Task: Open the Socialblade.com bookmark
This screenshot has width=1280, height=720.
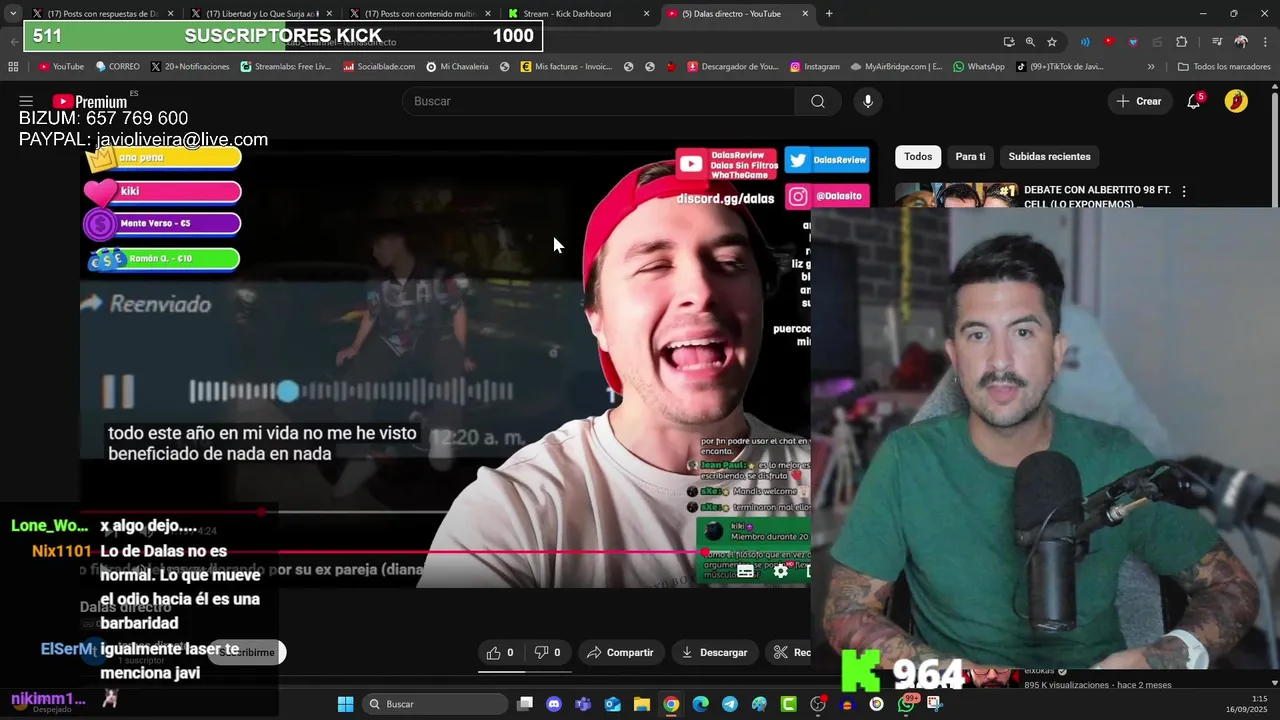Action: click(379, 67)
